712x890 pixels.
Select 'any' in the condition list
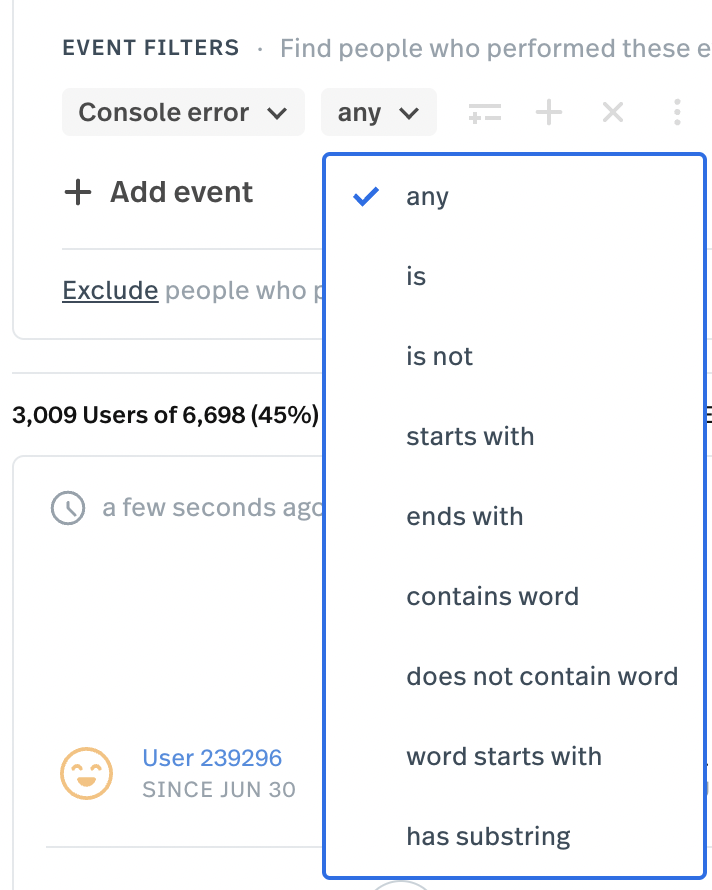pos(514,196)
